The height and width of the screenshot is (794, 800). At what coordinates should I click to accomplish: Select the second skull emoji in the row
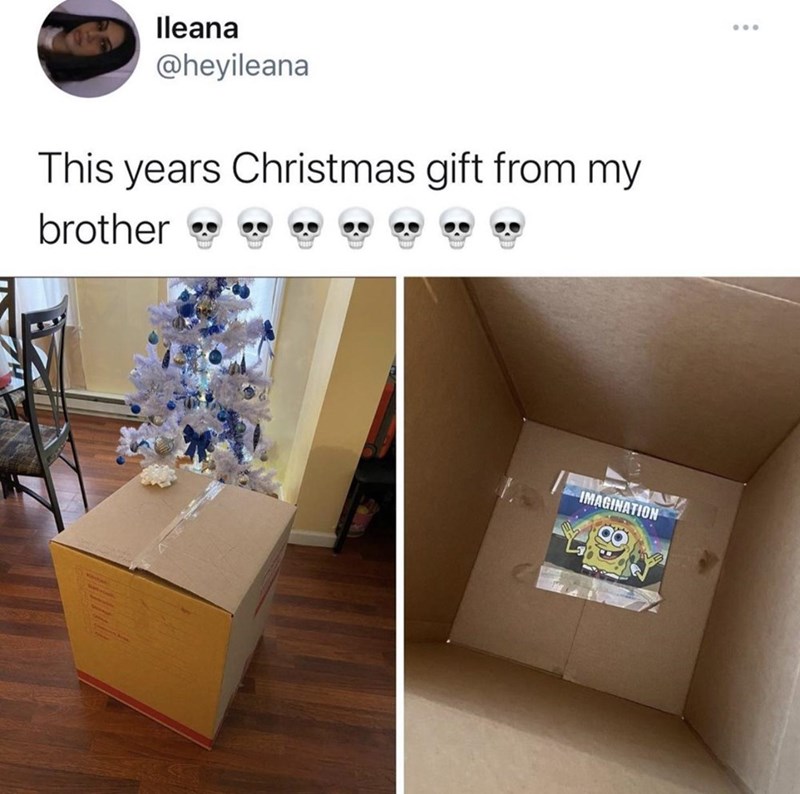tap(255, 228)
